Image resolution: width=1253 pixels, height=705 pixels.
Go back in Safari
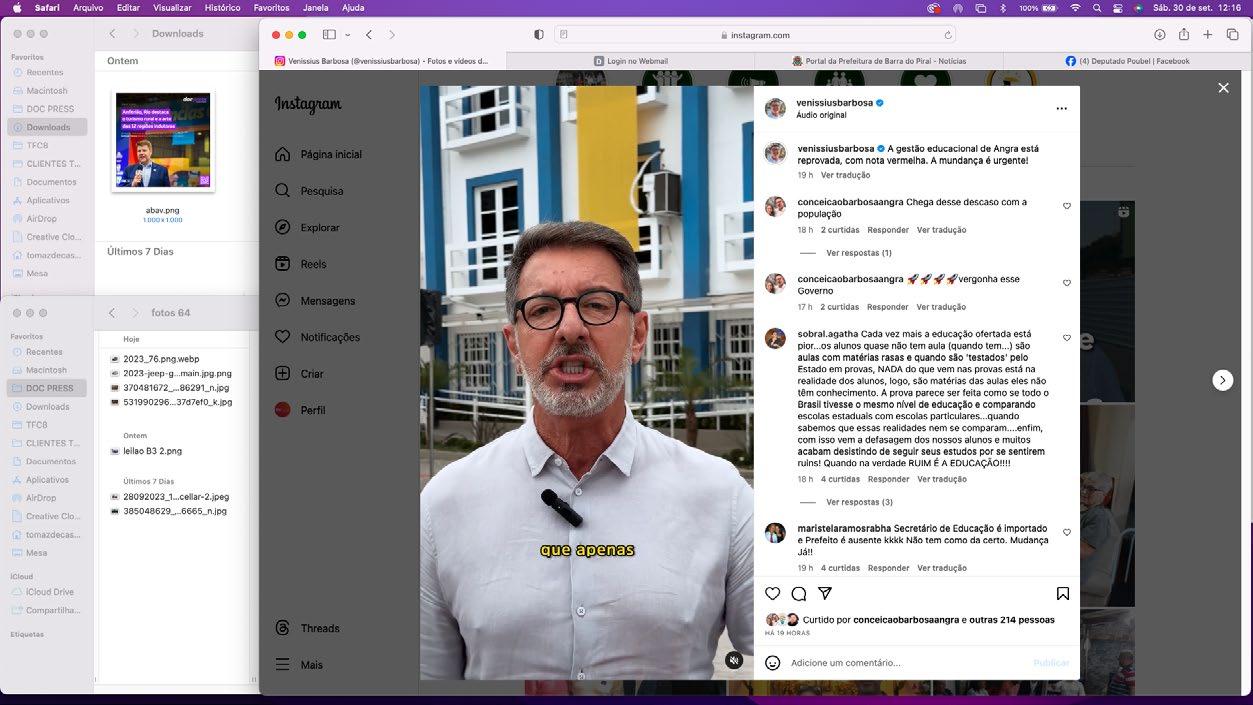(369, 35)
